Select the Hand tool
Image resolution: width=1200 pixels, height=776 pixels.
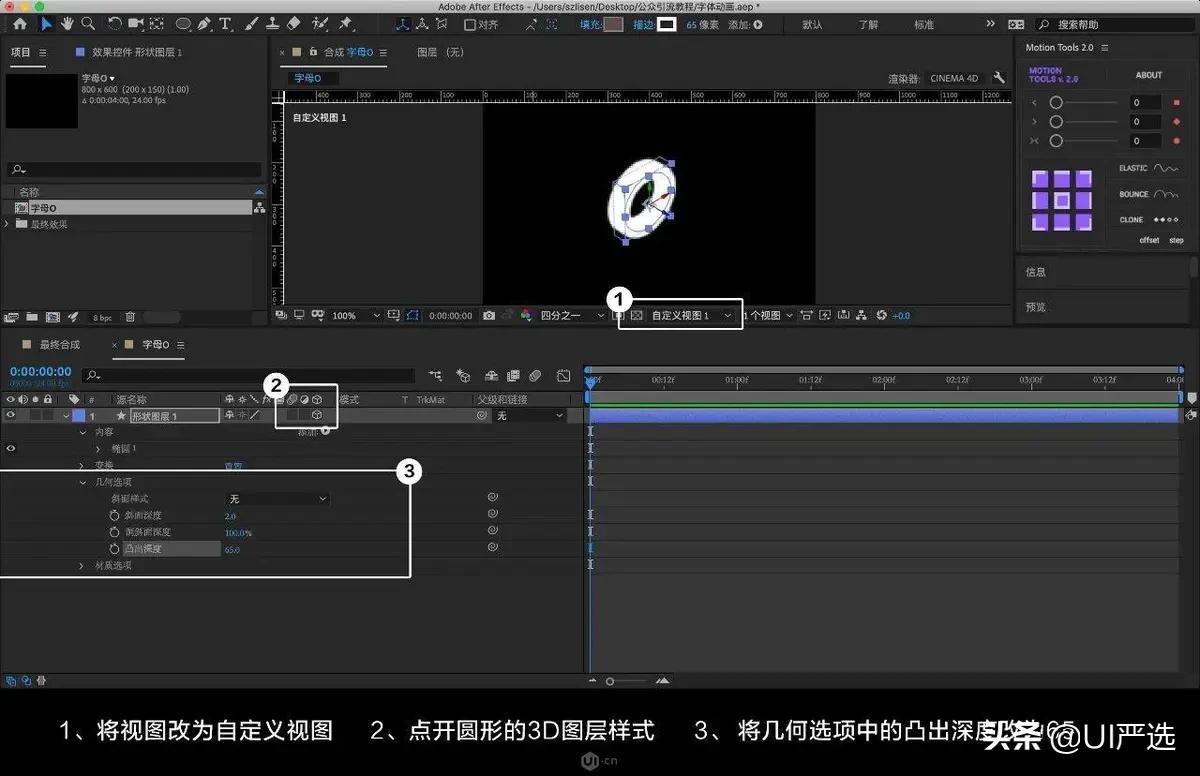67,23
